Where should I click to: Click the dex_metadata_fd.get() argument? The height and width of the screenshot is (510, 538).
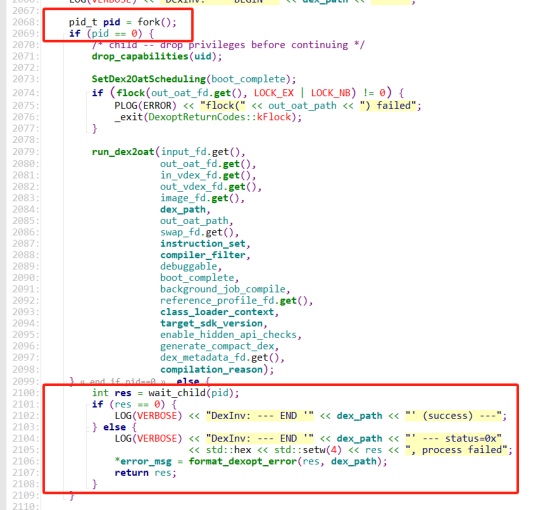[220, 358]
